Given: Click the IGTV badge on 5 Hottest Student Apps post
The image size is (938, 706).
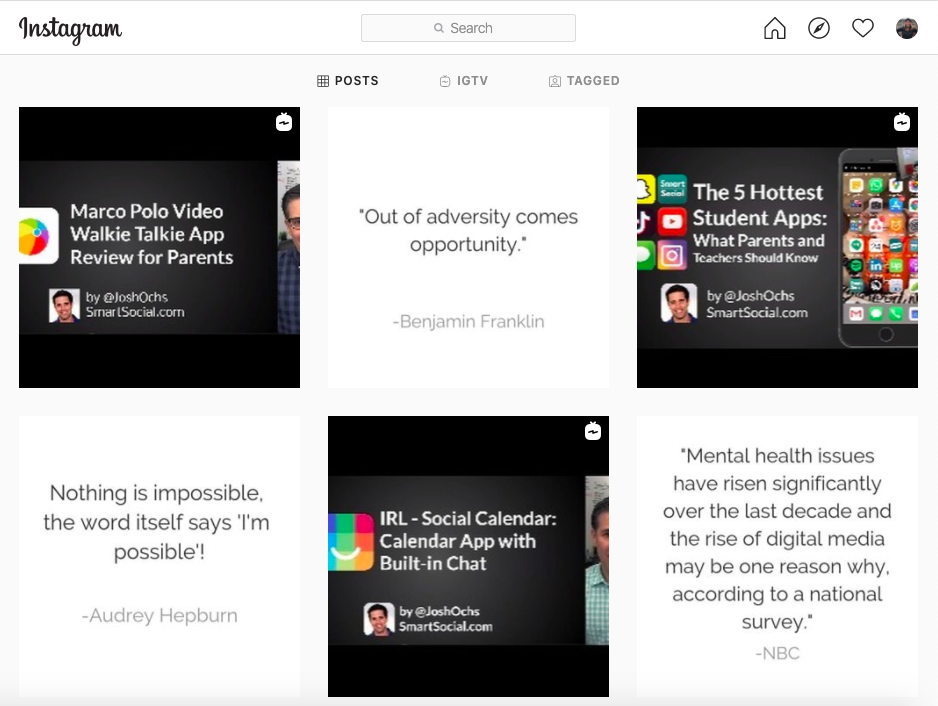Looking at the screenshot, I should point(902,122).
